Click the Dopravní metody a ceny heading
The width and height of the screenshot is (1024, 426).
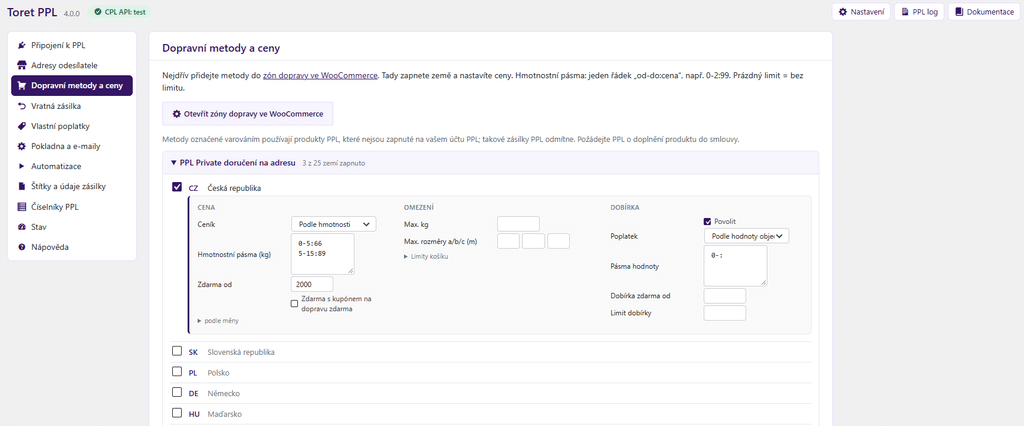point(221,48)
